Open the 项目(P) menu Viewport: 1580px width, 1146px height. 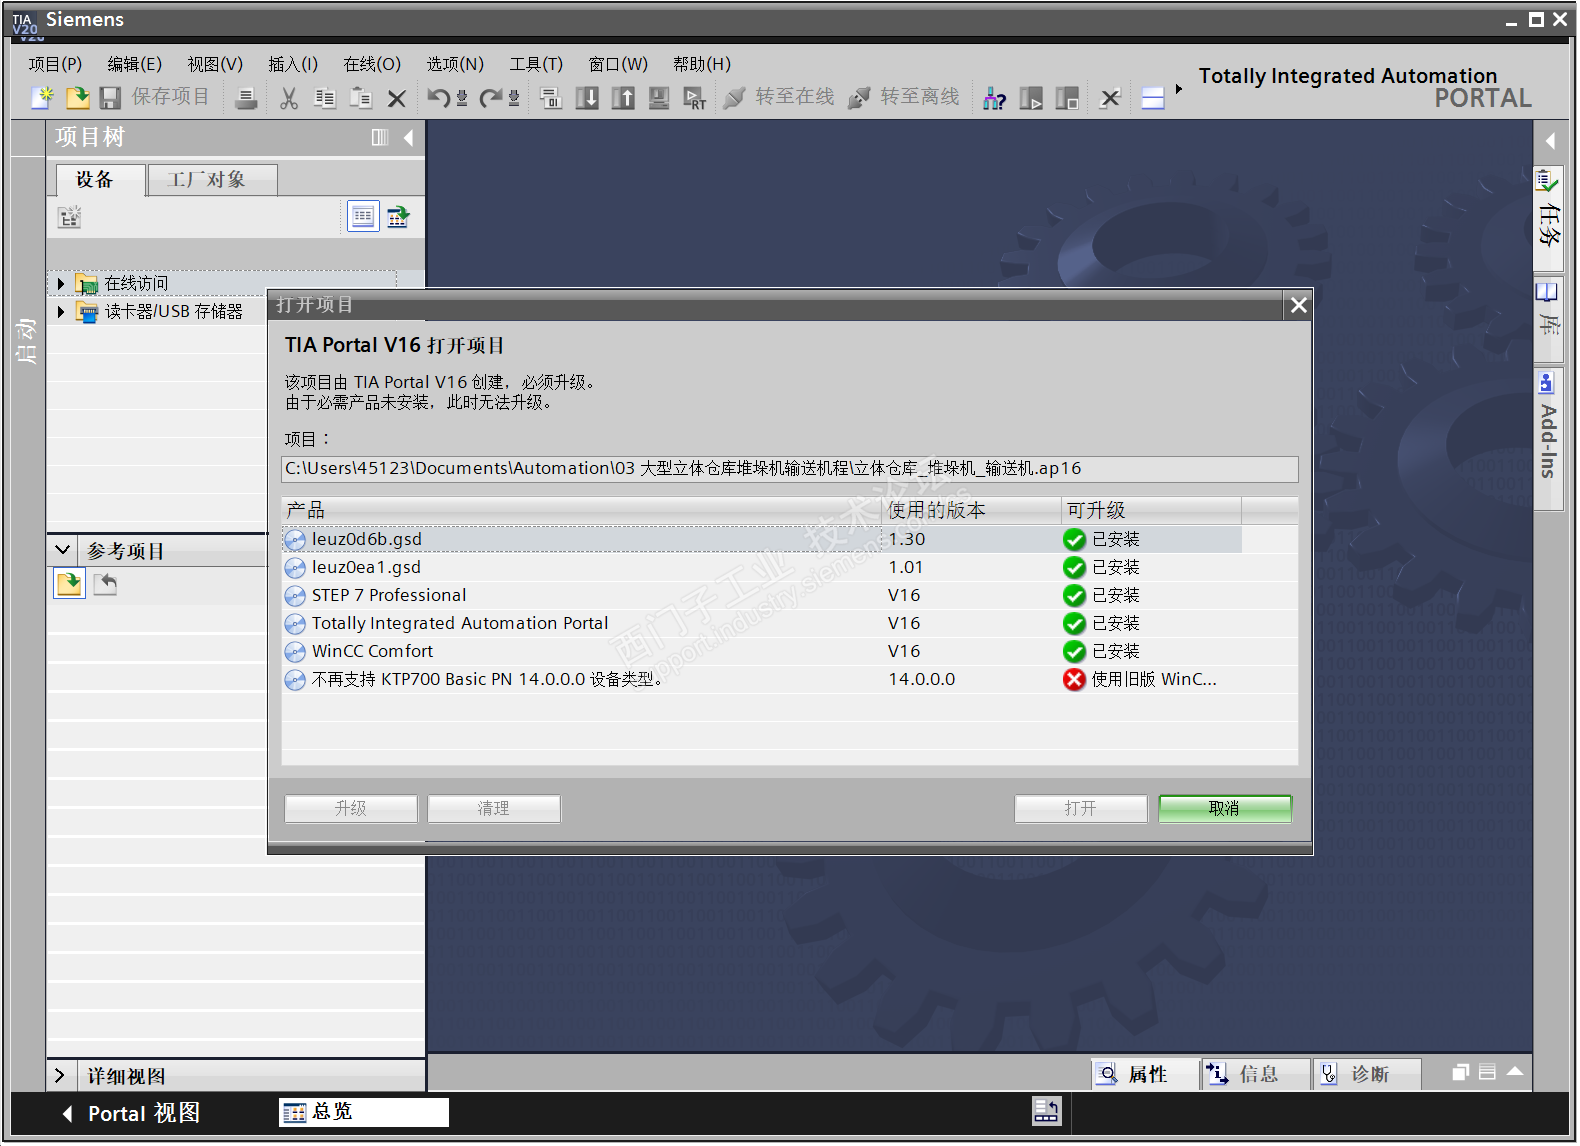55,64
